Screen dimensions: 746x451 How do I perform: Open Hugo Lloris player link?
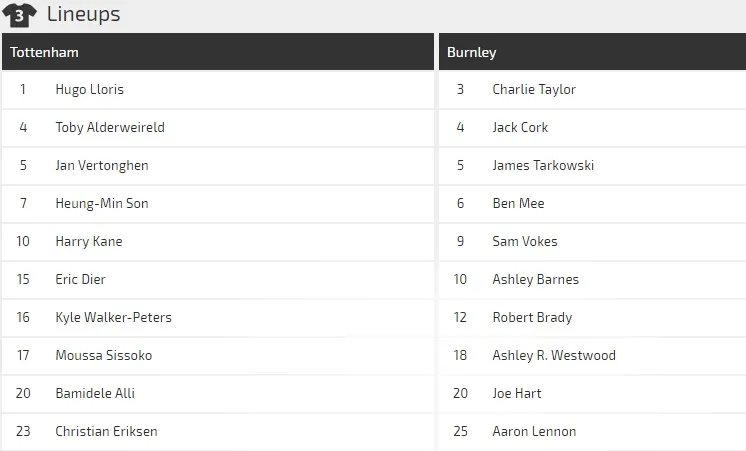coord(90,90)
